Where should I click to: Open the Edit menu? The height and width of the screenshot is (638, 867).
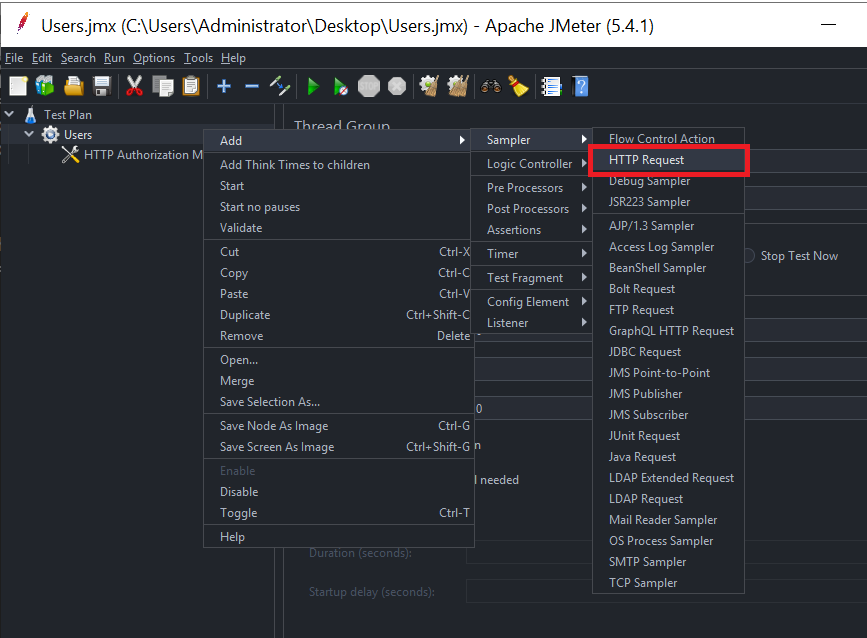[42, 58]
